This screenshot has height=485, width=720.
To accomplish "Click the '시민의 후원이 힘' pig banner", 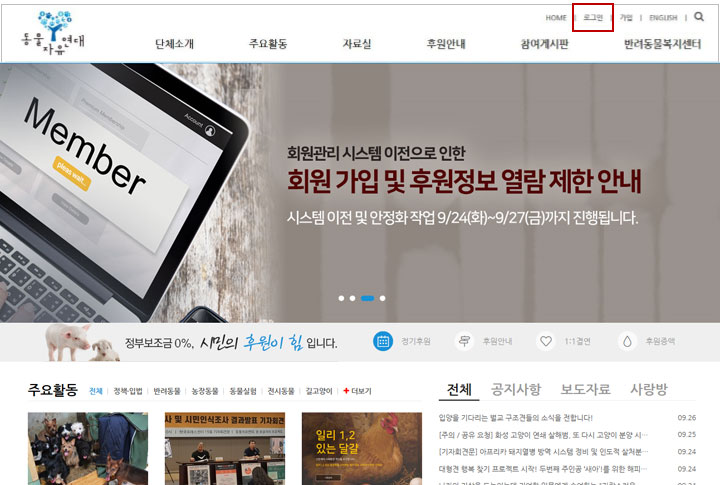I will coord(191,342).
